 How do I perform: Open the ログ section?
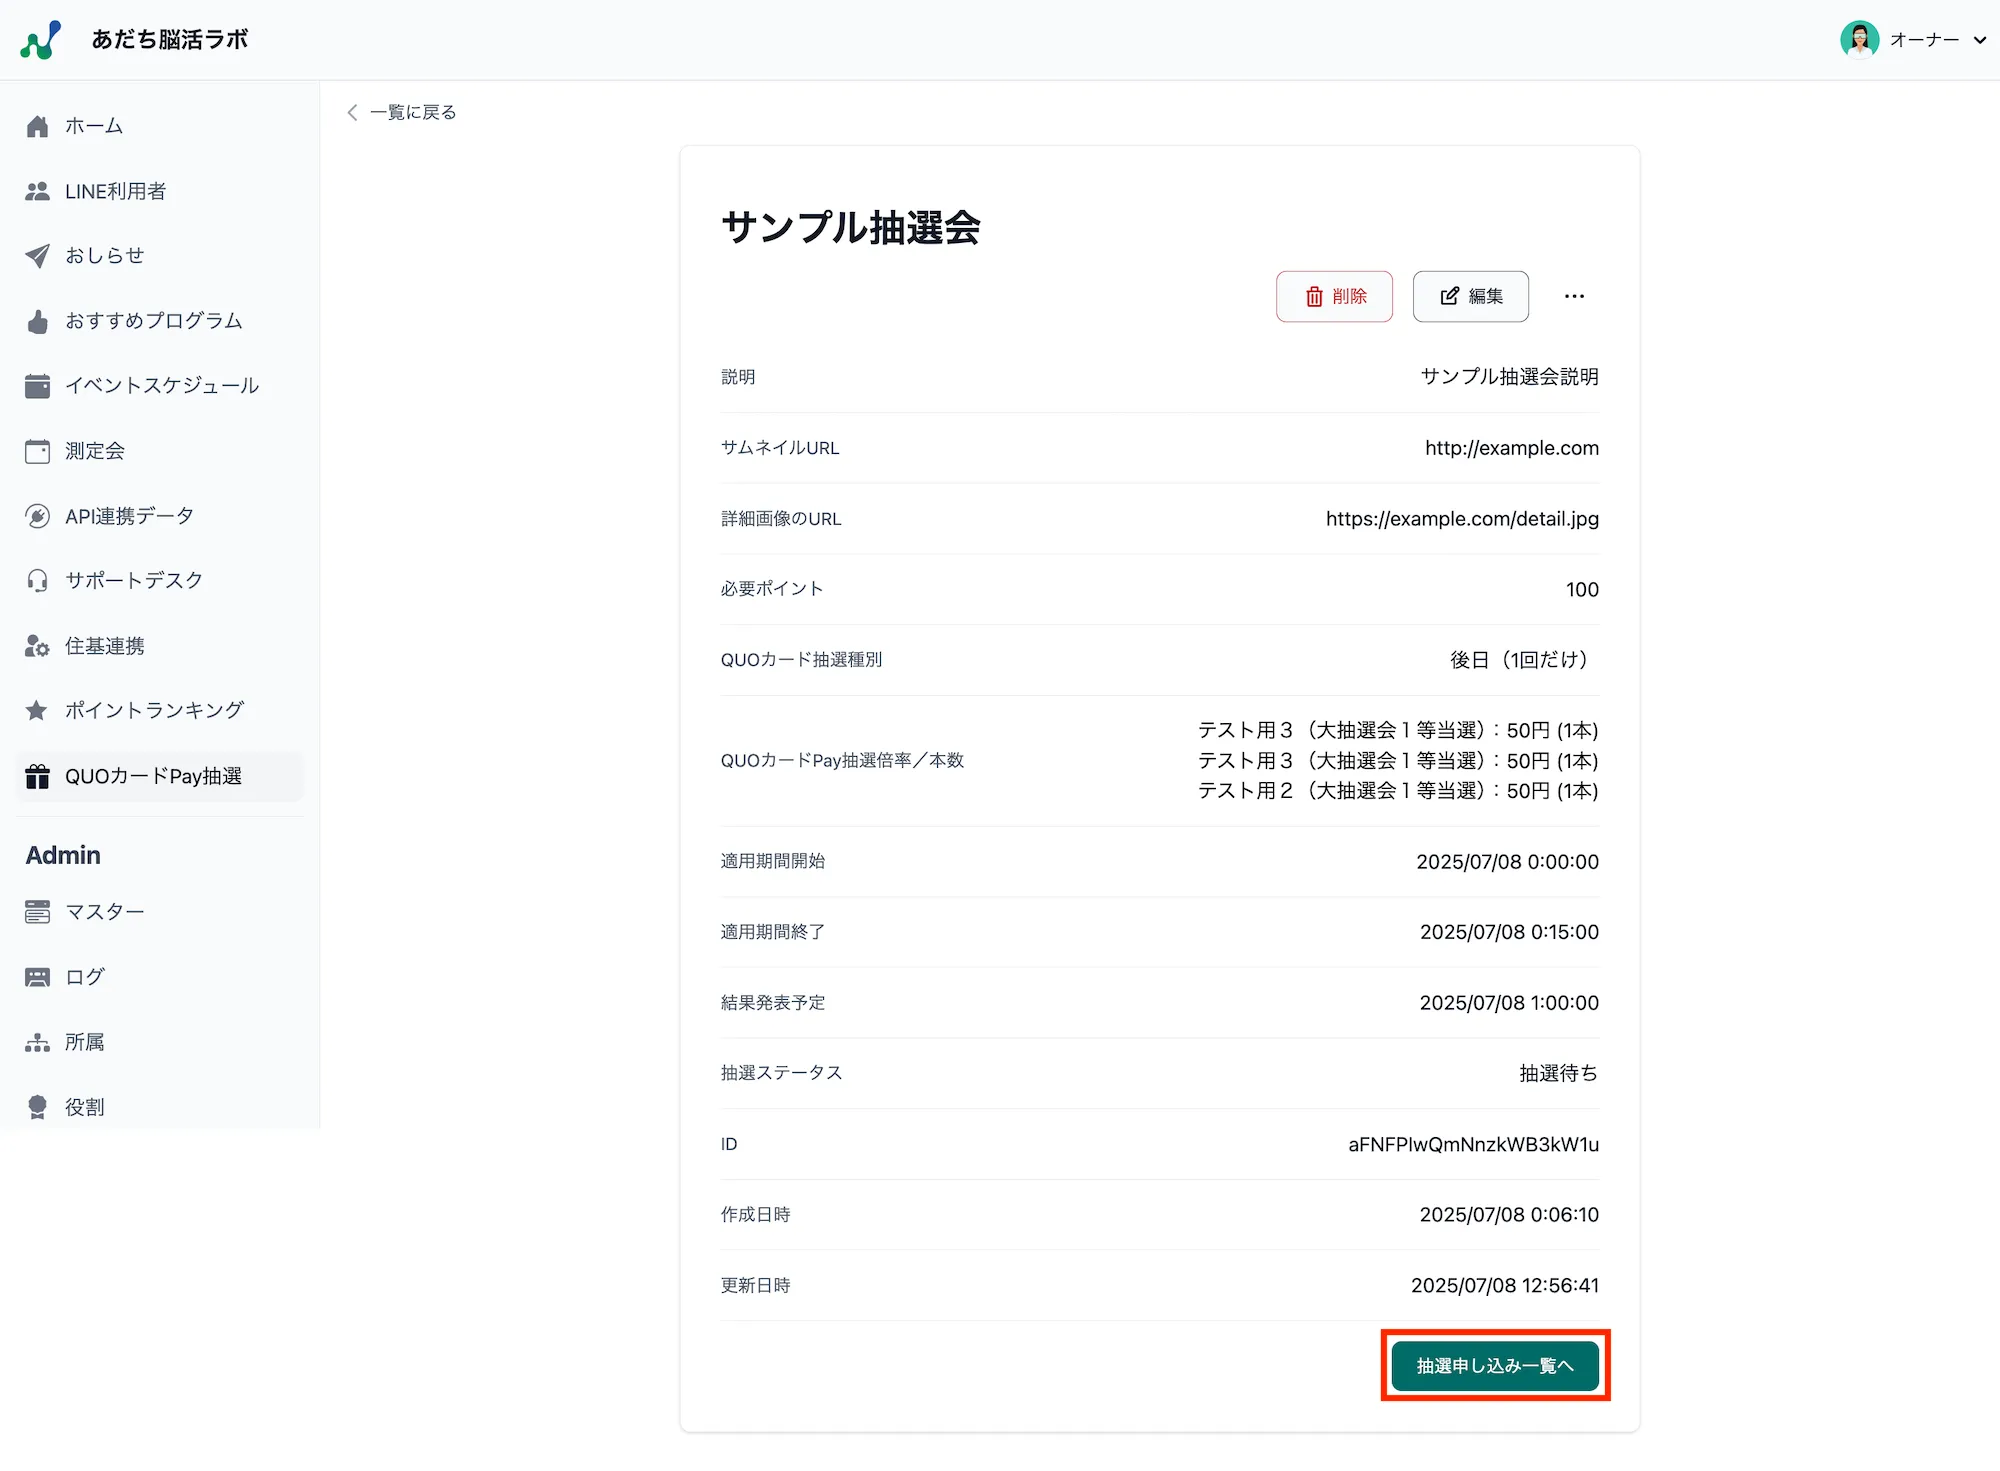pyautogui.click(x=37, y=976)
